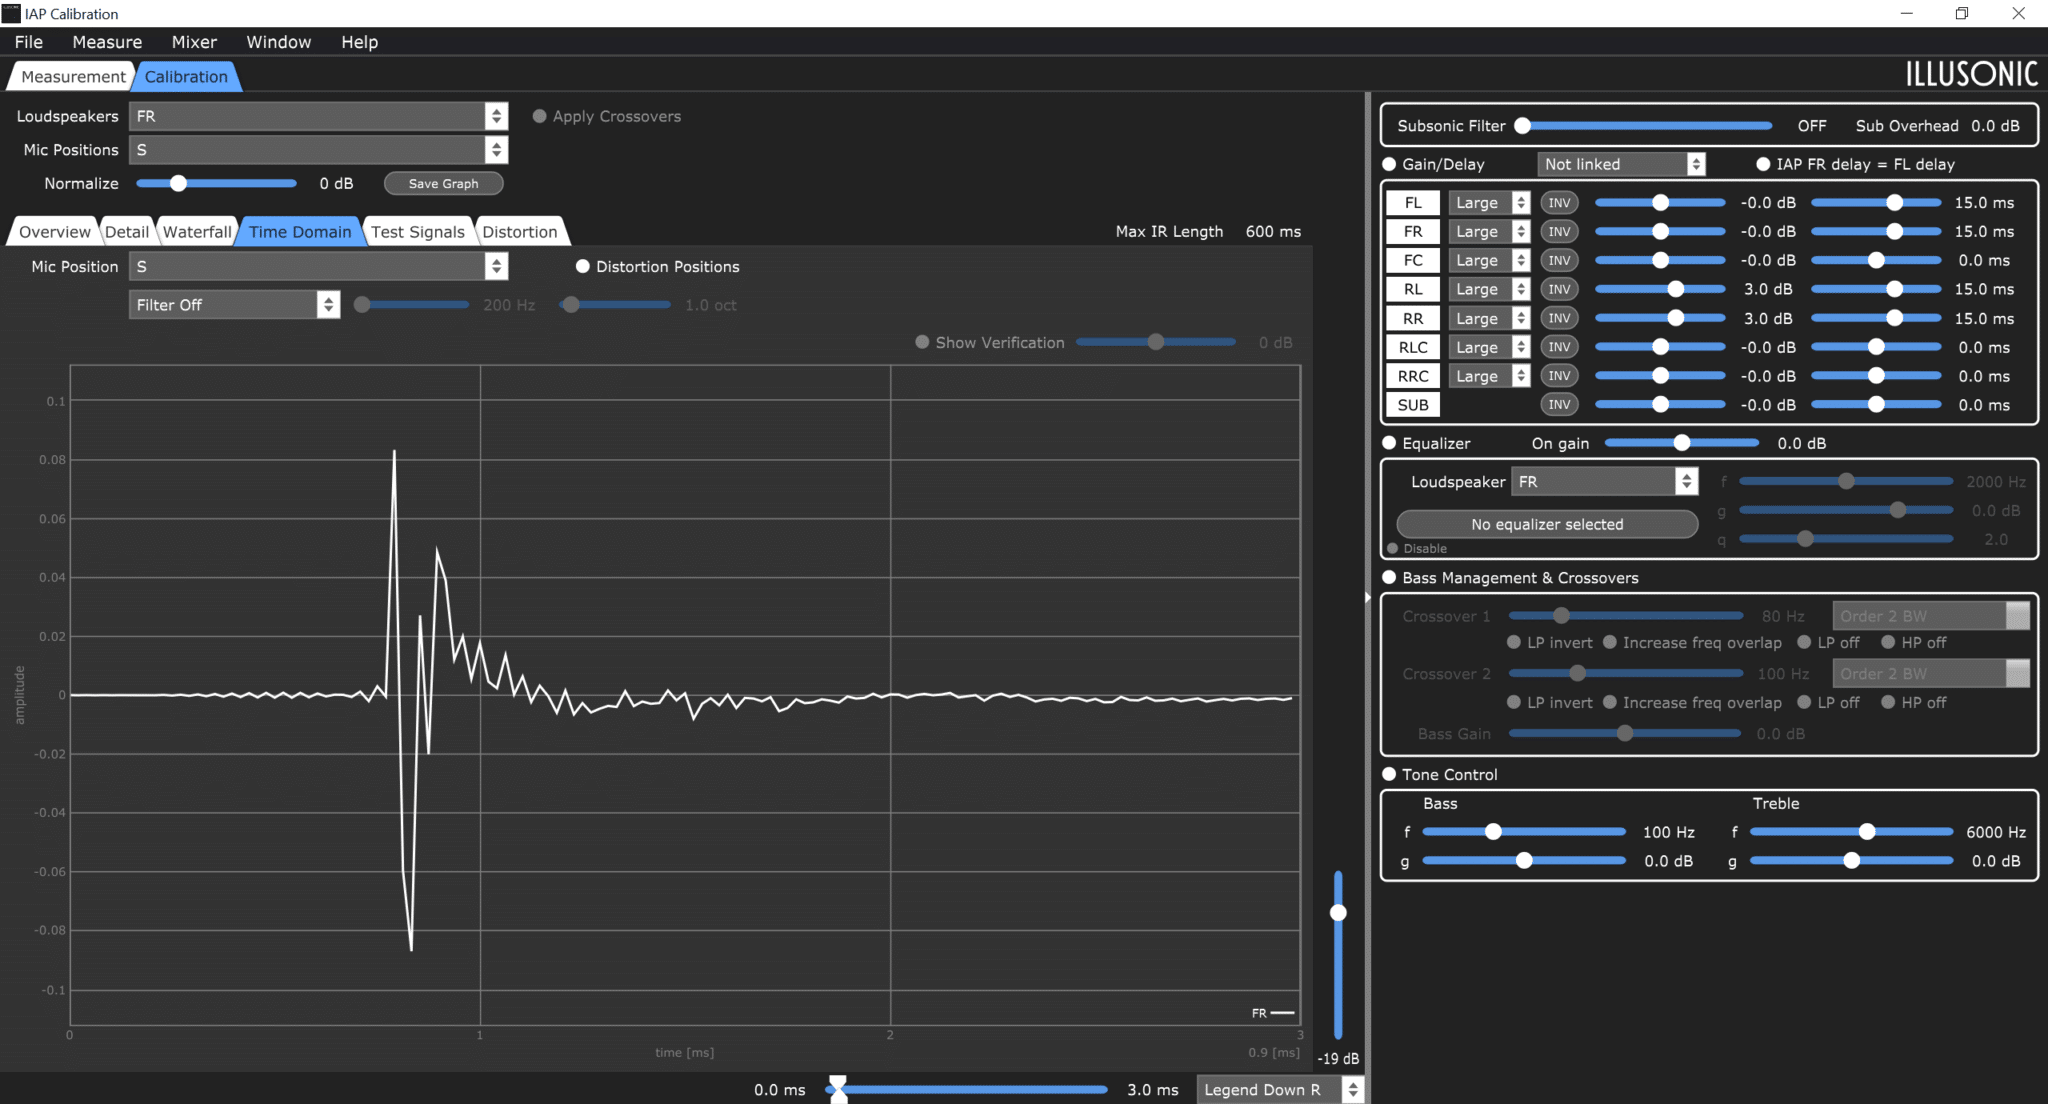Adjust the time range 3.0 ms slider
This screenshot has height=1104, width=2048.
click(x=966, y=1090)
